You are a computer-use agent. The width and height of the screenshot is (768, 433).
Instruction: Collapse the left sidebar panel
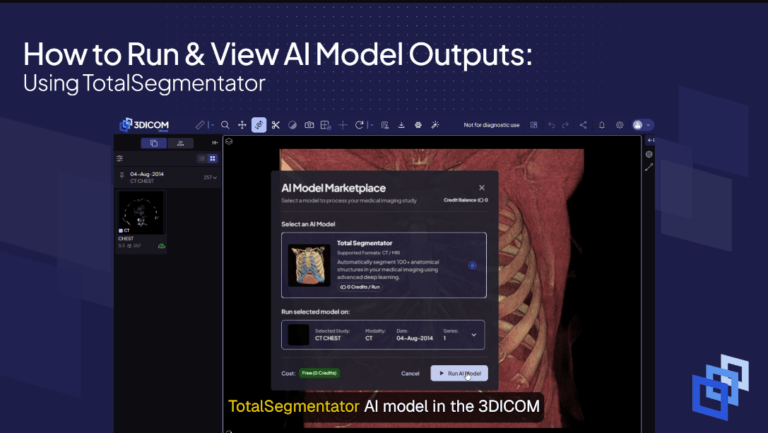[215, 143]
